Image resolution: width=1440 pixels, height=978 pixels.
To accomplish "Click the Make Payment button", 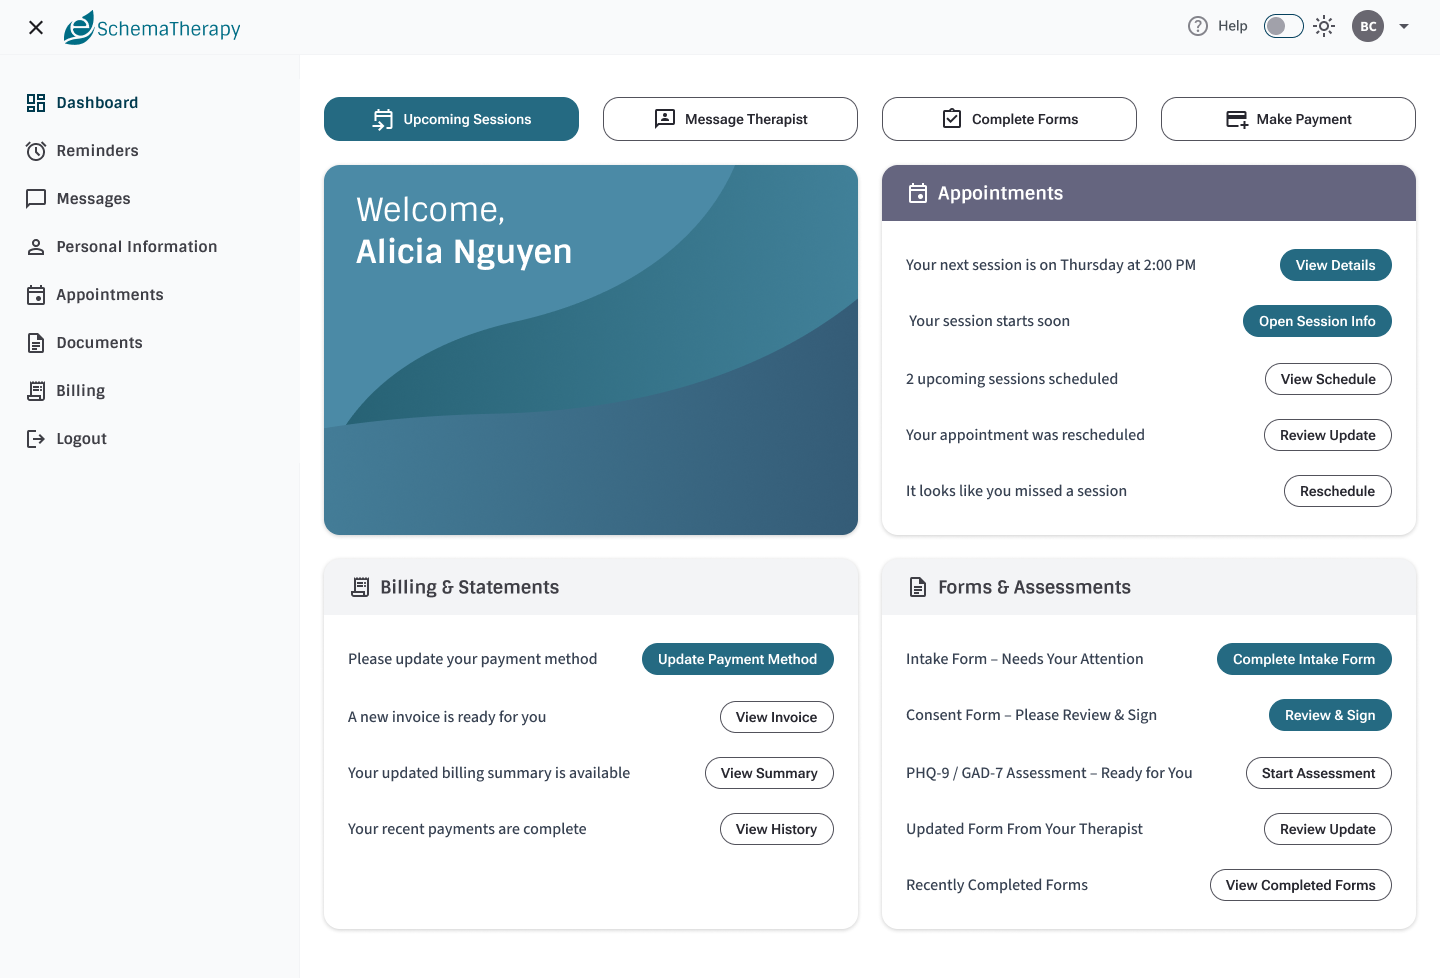I will click(x=1288, y=119).
